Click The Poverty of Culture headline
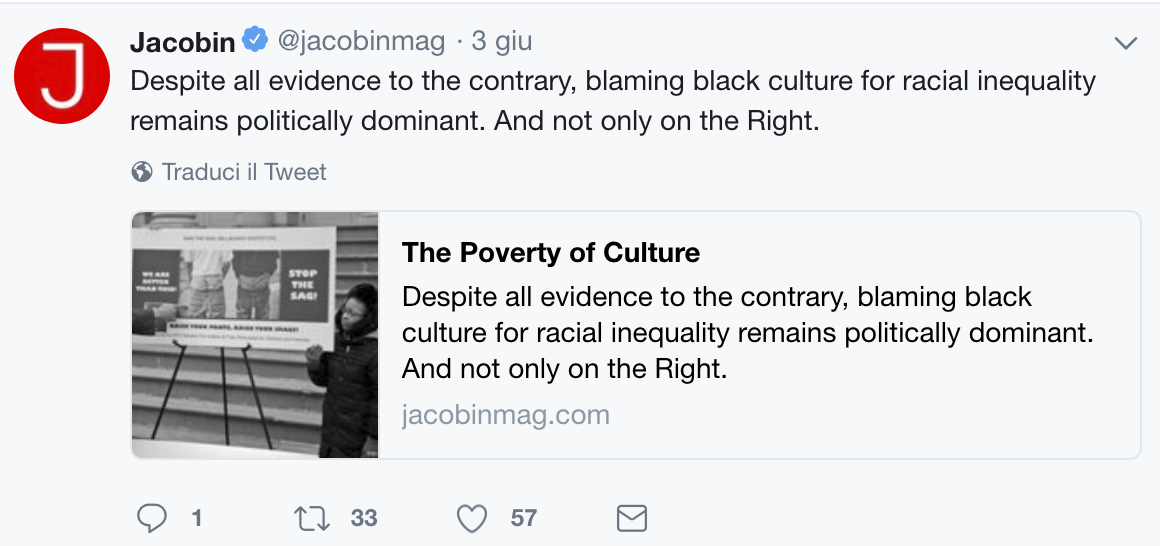This screenshot has width=1160, height=546. click(551, 253)
